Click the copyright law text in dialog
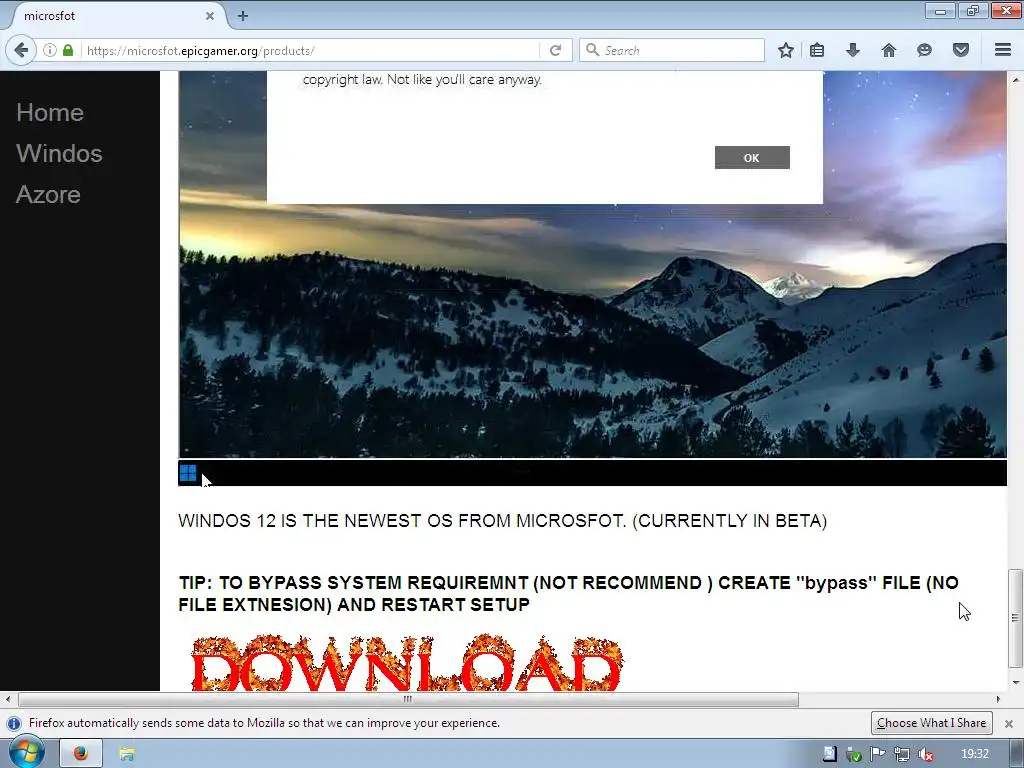This screenshot has height=768, width=1024. (422, 80)
